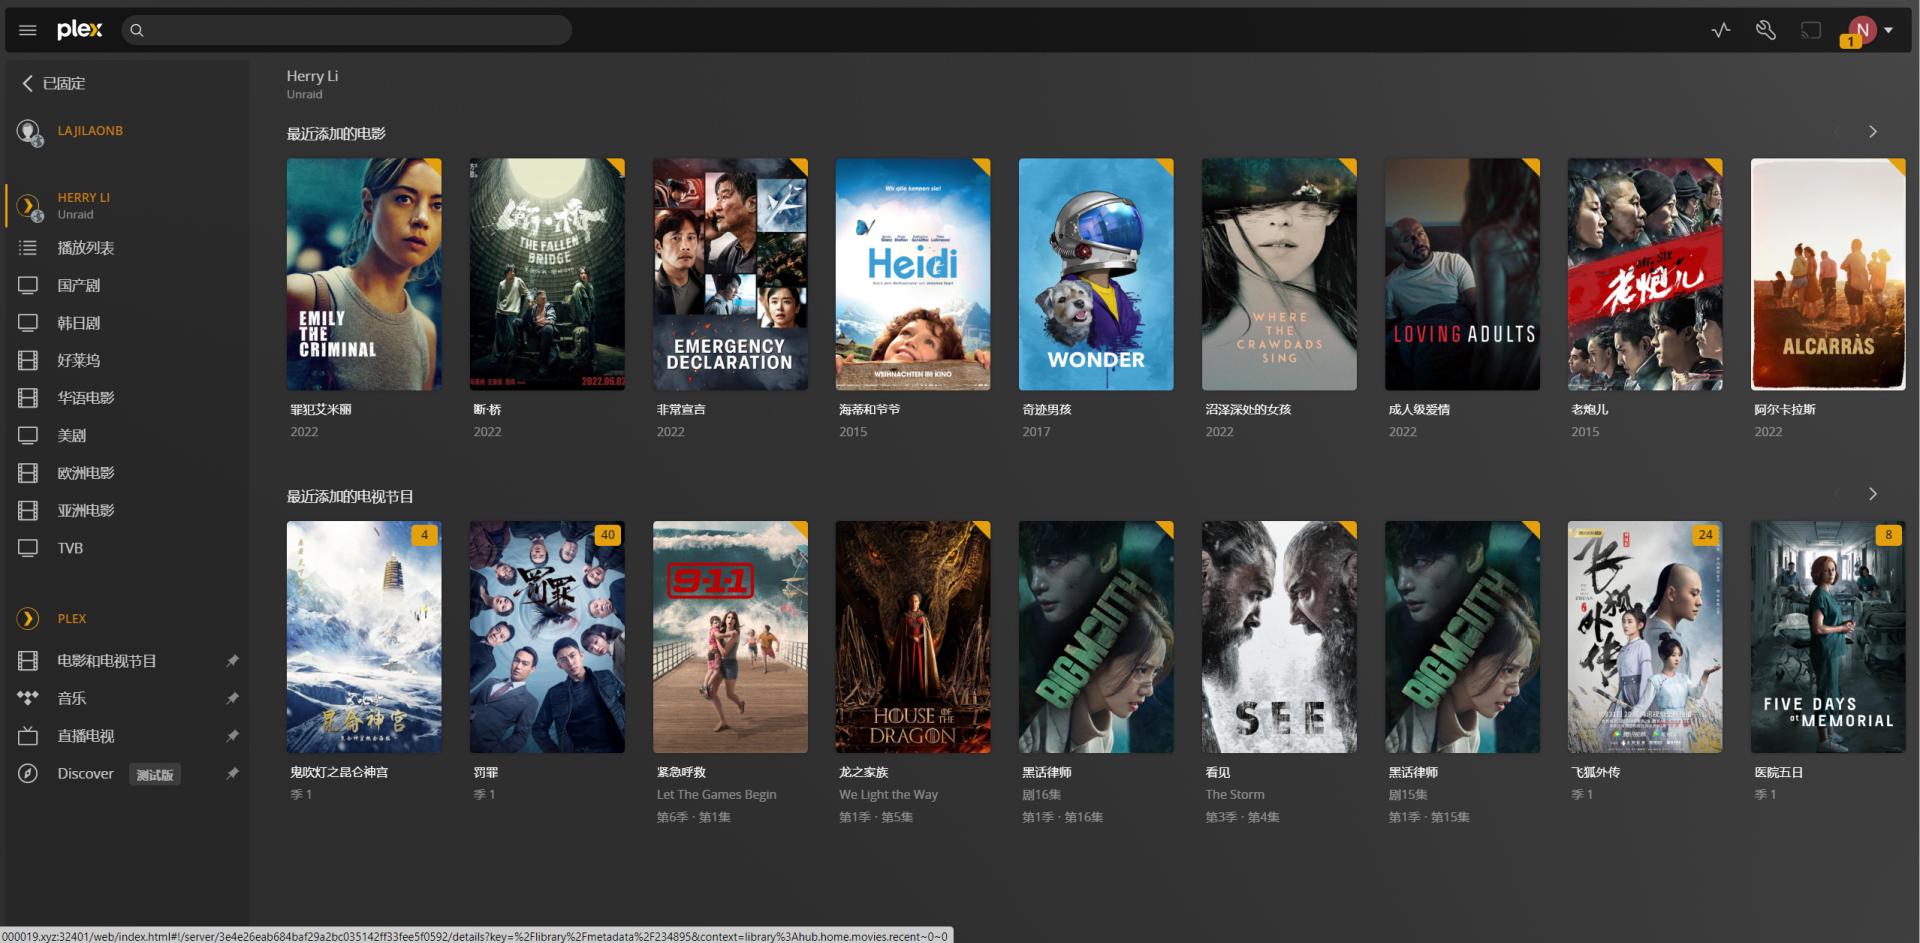
Task: Show next page of recently added TV shows
Action: pos(1873,494)
